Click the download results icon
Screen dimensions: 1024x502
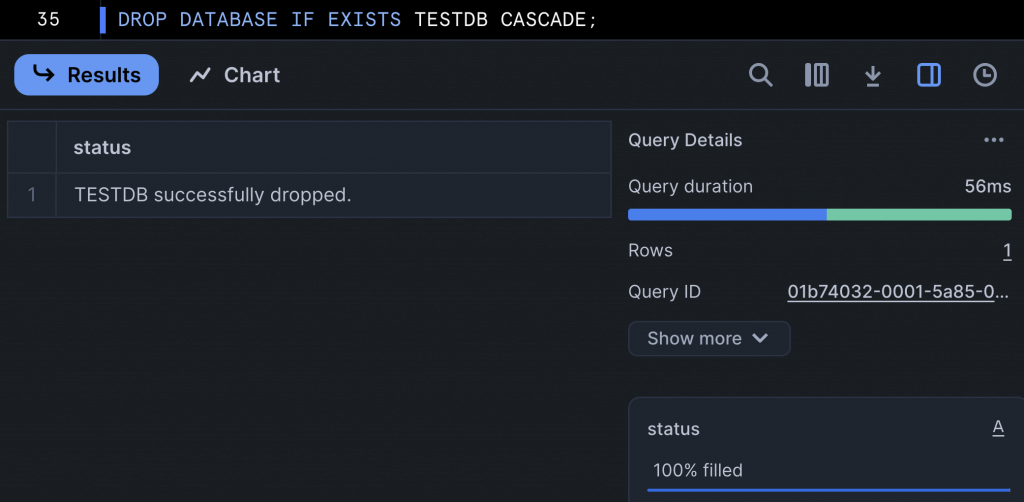pos(873,75)
